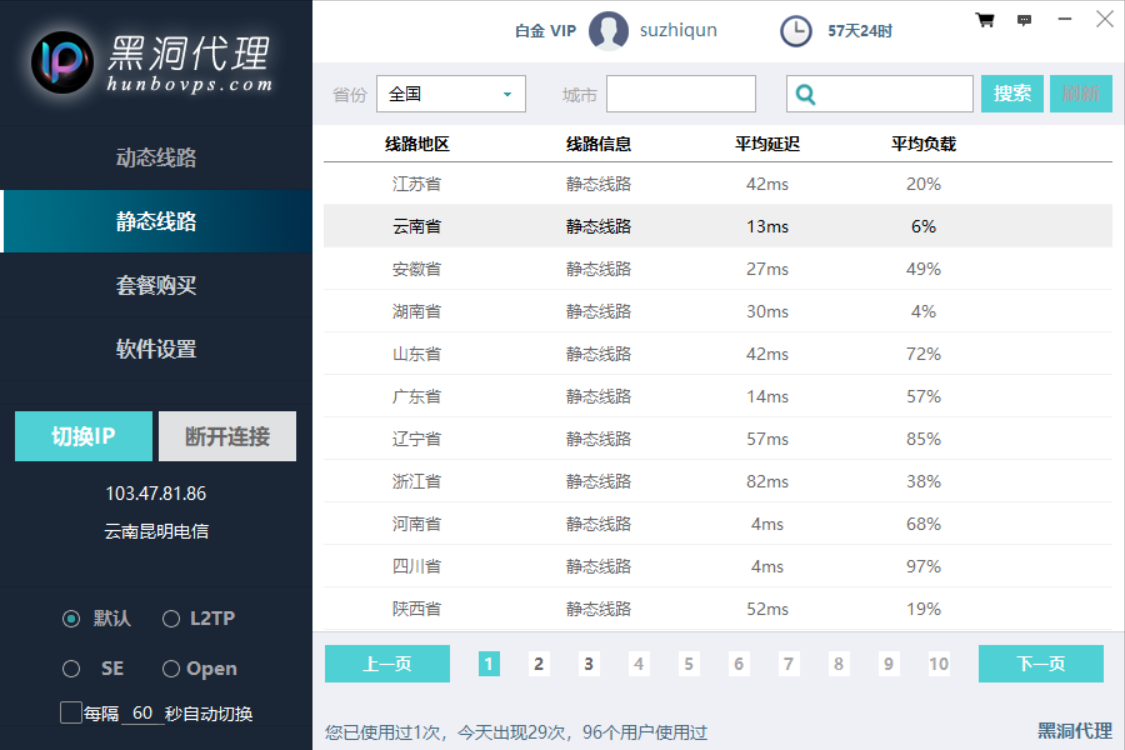Select the L2TP protocol option

point(171,619)
